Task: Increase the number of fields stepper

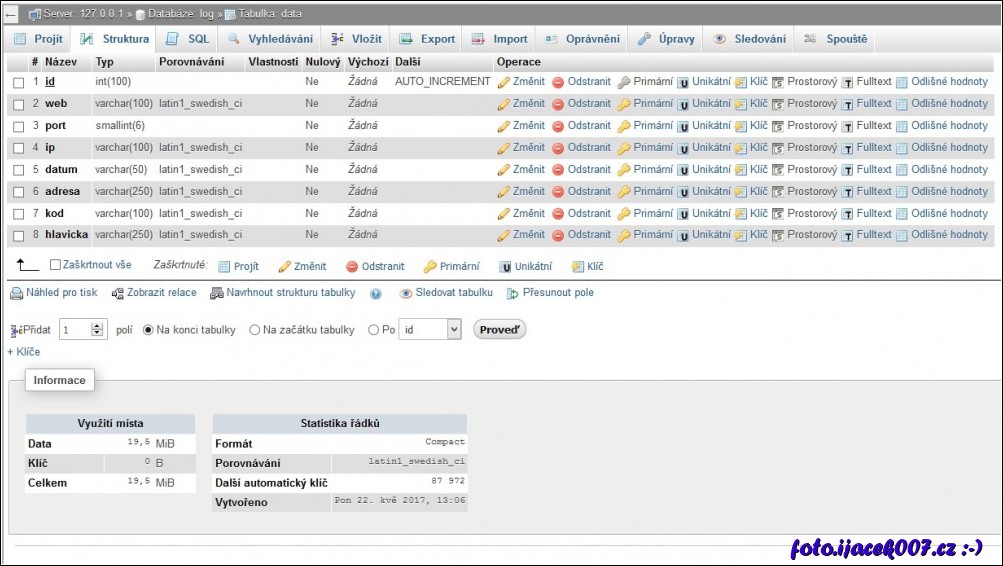Action: [x=97, y=326]
